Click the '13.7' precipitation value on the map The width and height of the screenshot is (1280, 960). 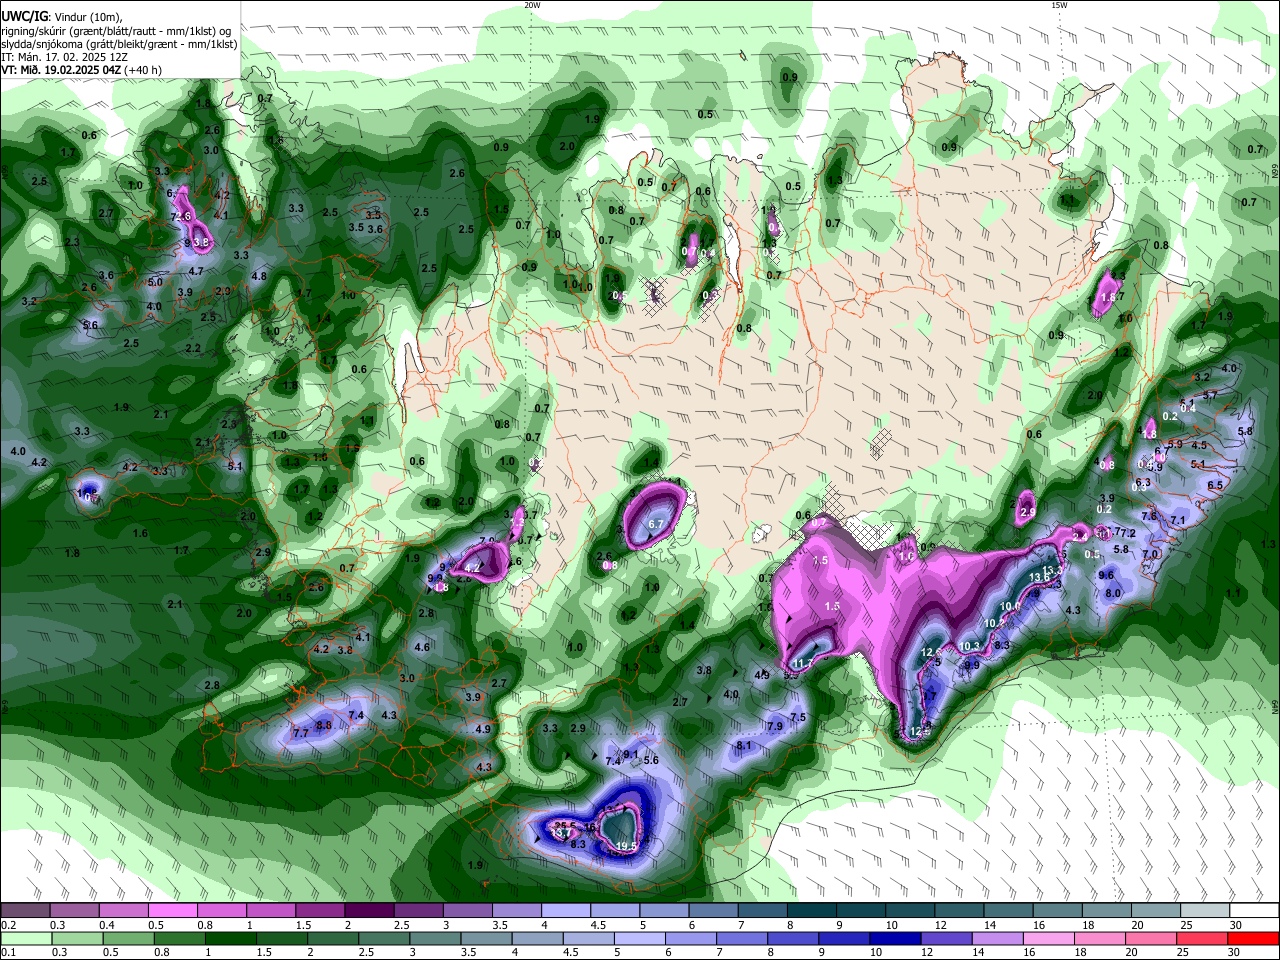561,833
